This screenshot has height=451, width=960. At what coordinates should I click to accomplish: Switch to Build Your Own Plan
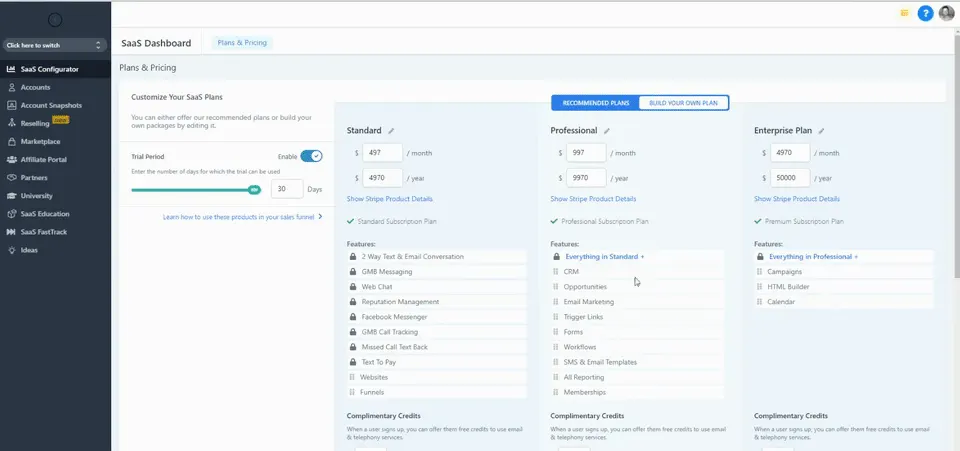[x=683, y=103]
